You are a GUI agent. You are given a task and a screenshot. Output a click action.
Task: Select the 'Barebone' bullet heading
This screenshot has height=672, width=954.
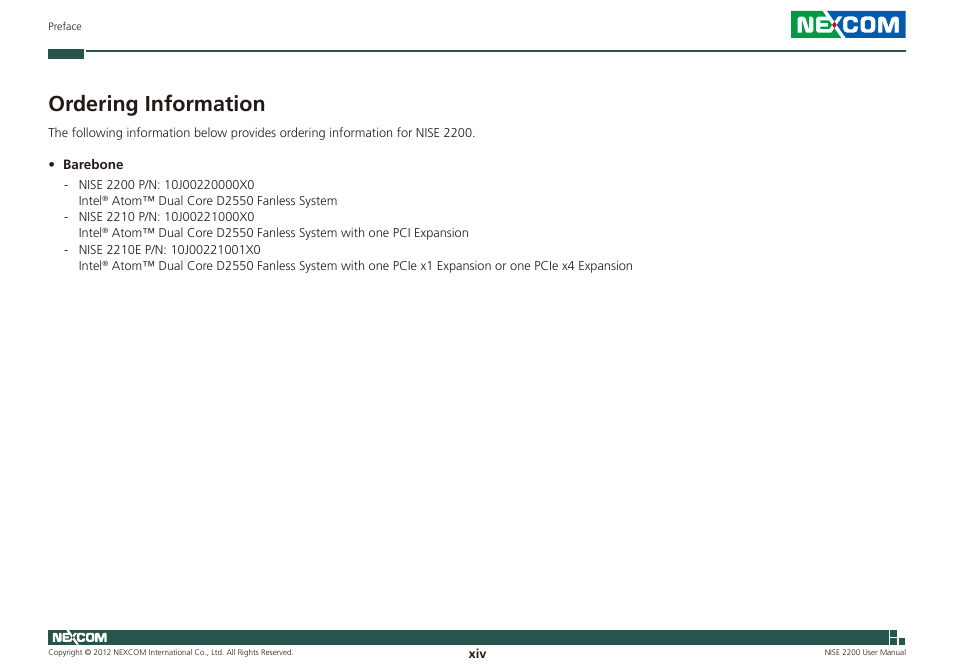coord(93,164)
